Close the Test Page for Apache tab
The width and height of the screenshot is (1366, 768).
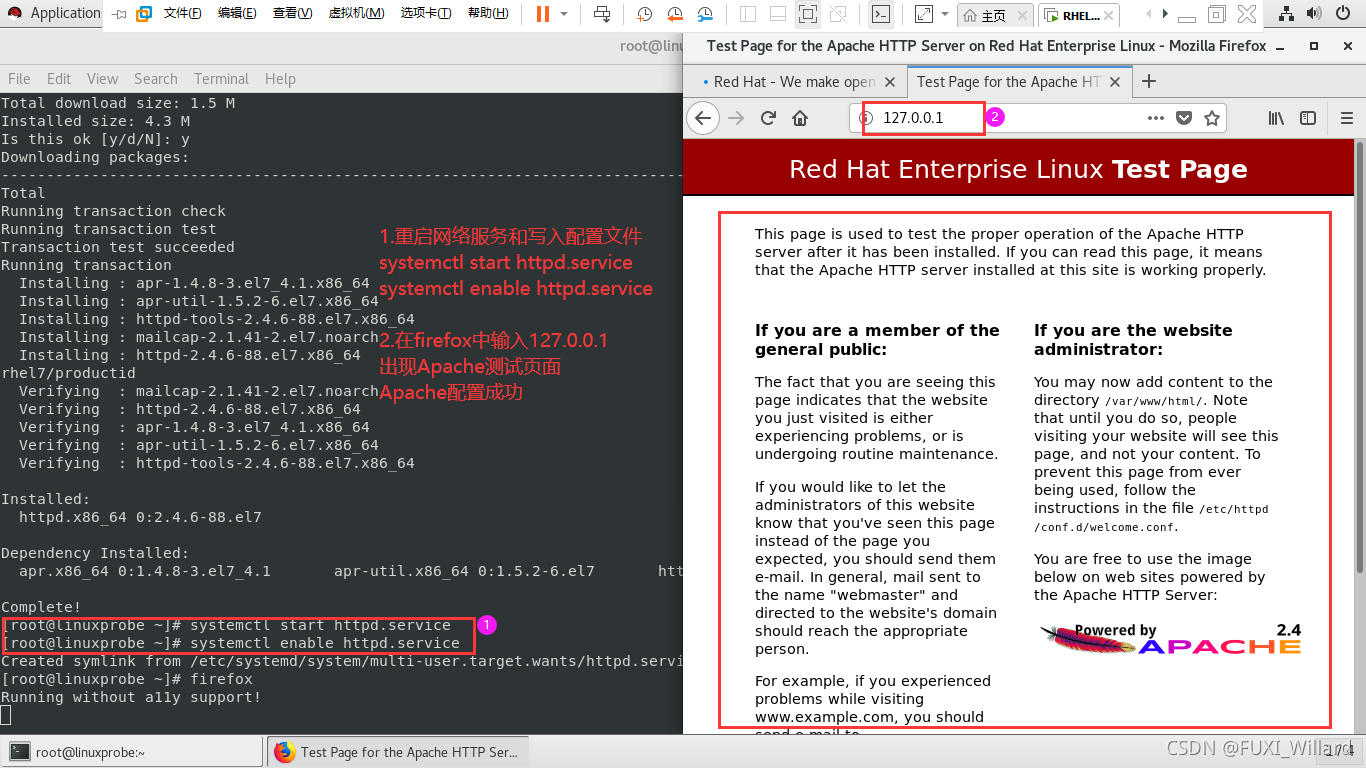pos(1115,82)
